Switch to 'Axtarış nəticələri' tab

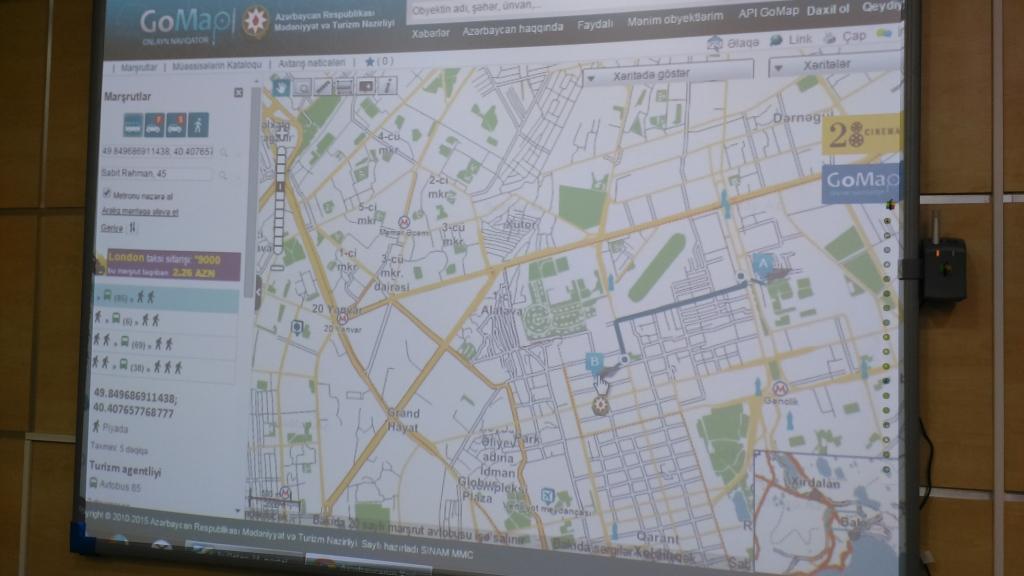(312, 63)
